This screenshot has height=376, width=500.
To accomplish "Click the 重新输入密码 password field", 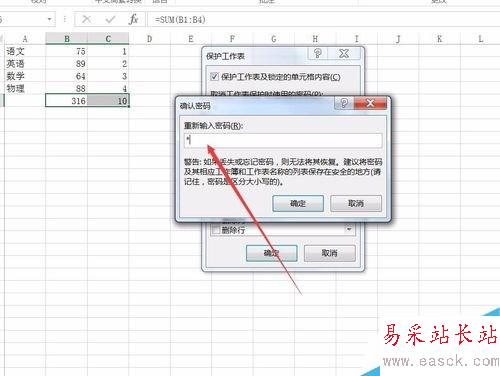I will (283, 140).
